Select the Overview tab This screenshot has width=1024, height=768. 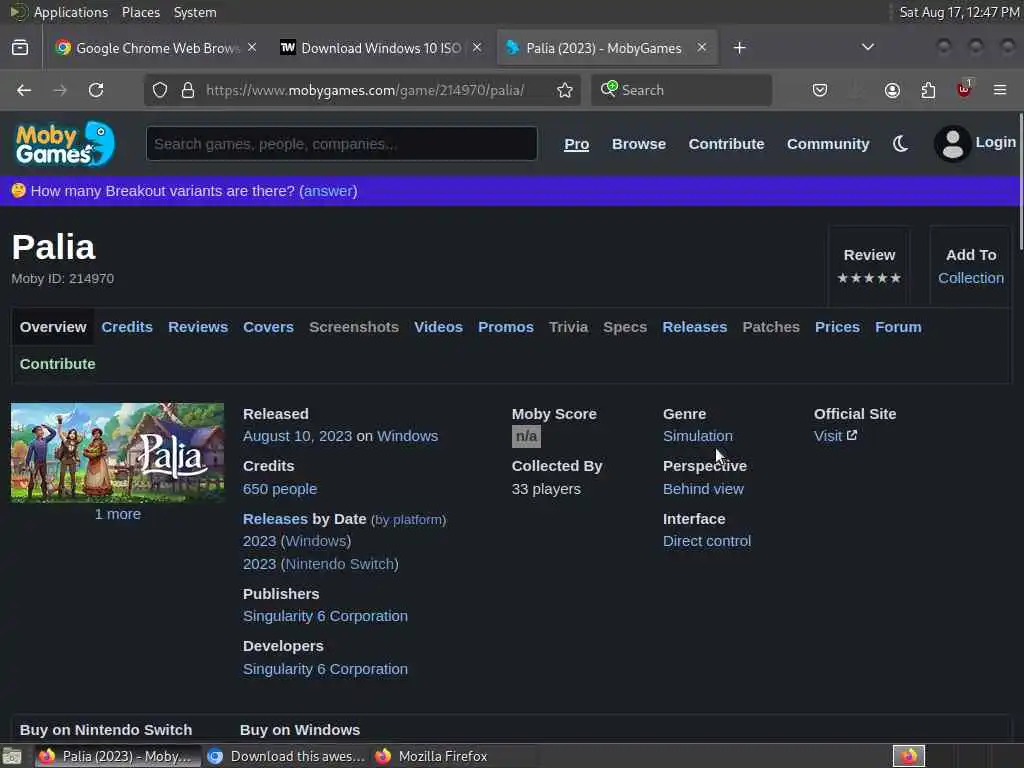click(53, 327)
